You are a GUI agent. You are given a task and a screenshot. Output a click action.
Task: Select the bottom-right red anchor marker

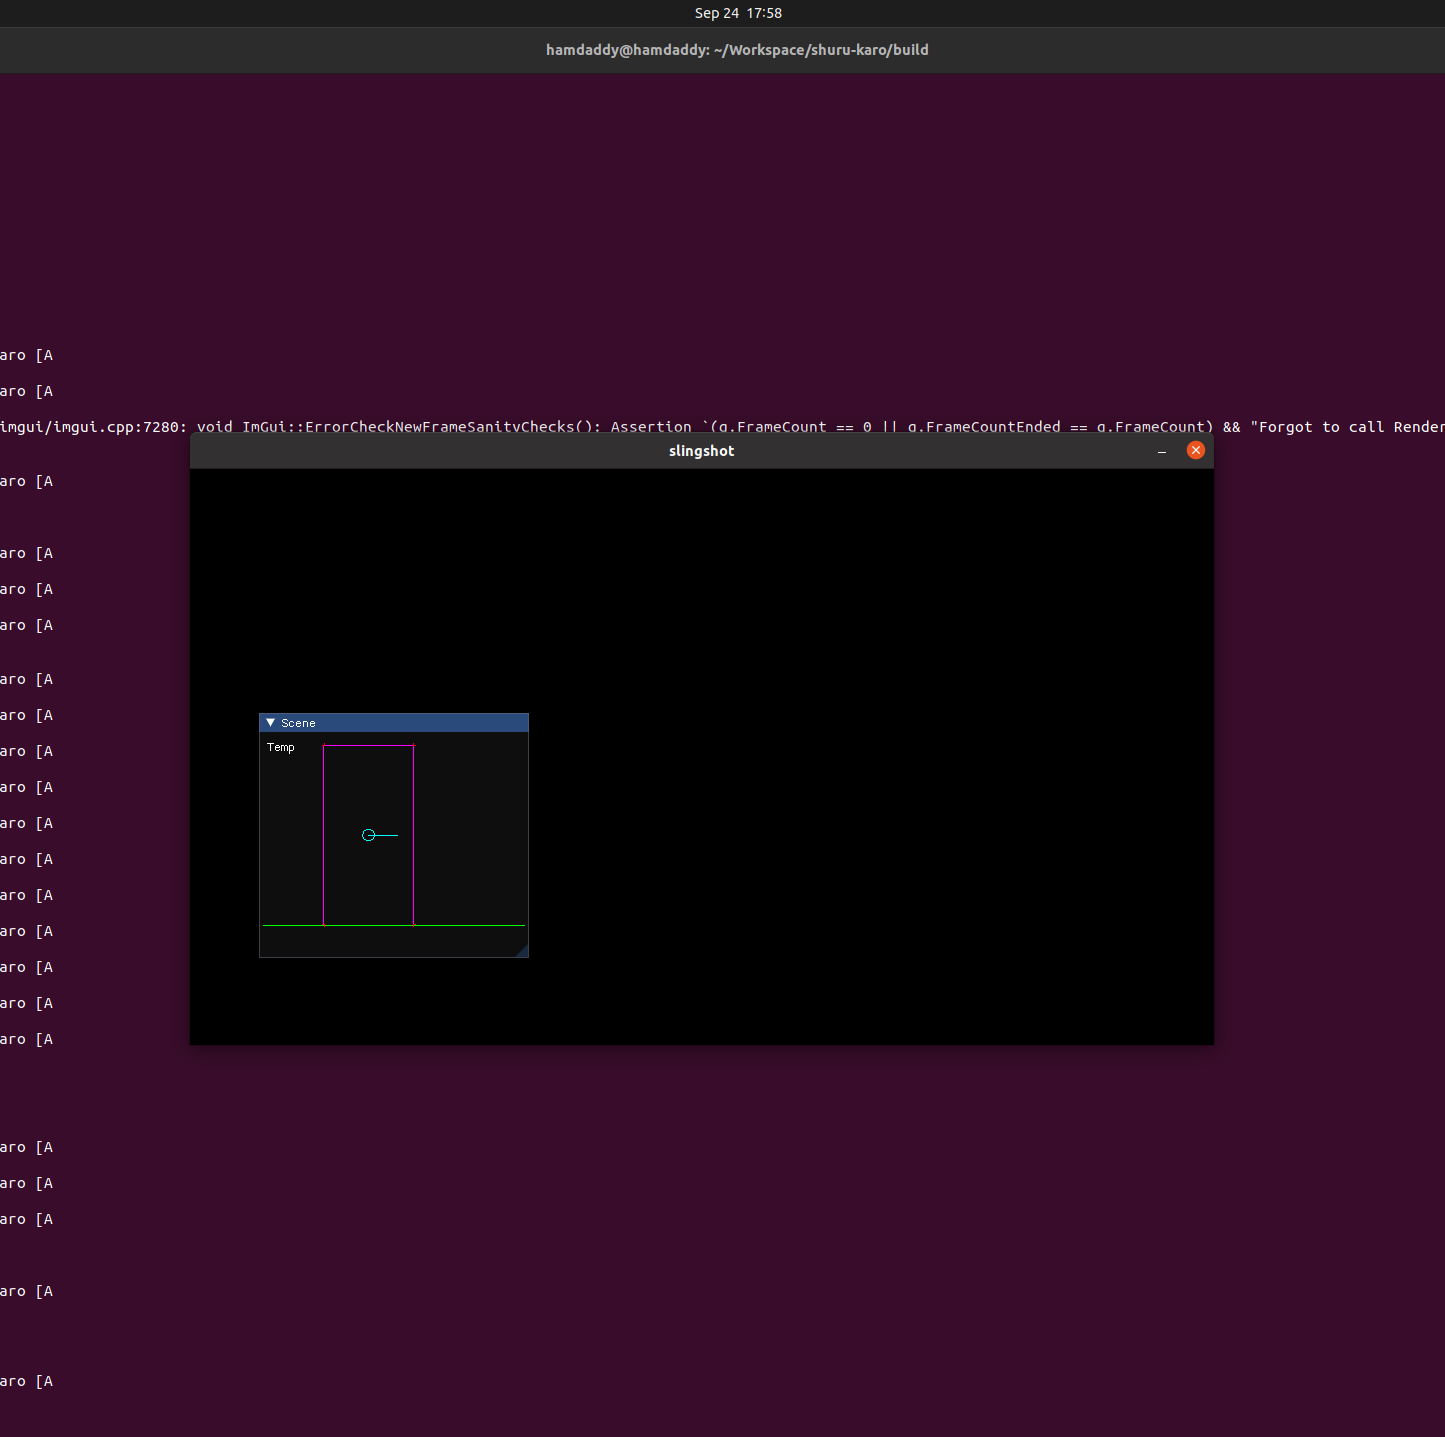(x=413, y=925)
